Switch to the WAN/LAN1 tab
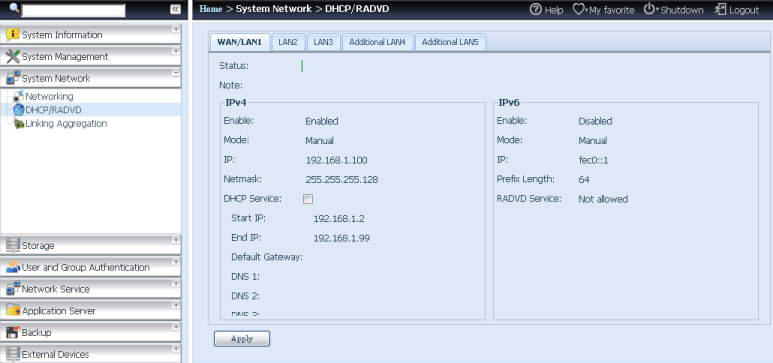Screen dimensions: 773x363 click(x=240, y=42)
